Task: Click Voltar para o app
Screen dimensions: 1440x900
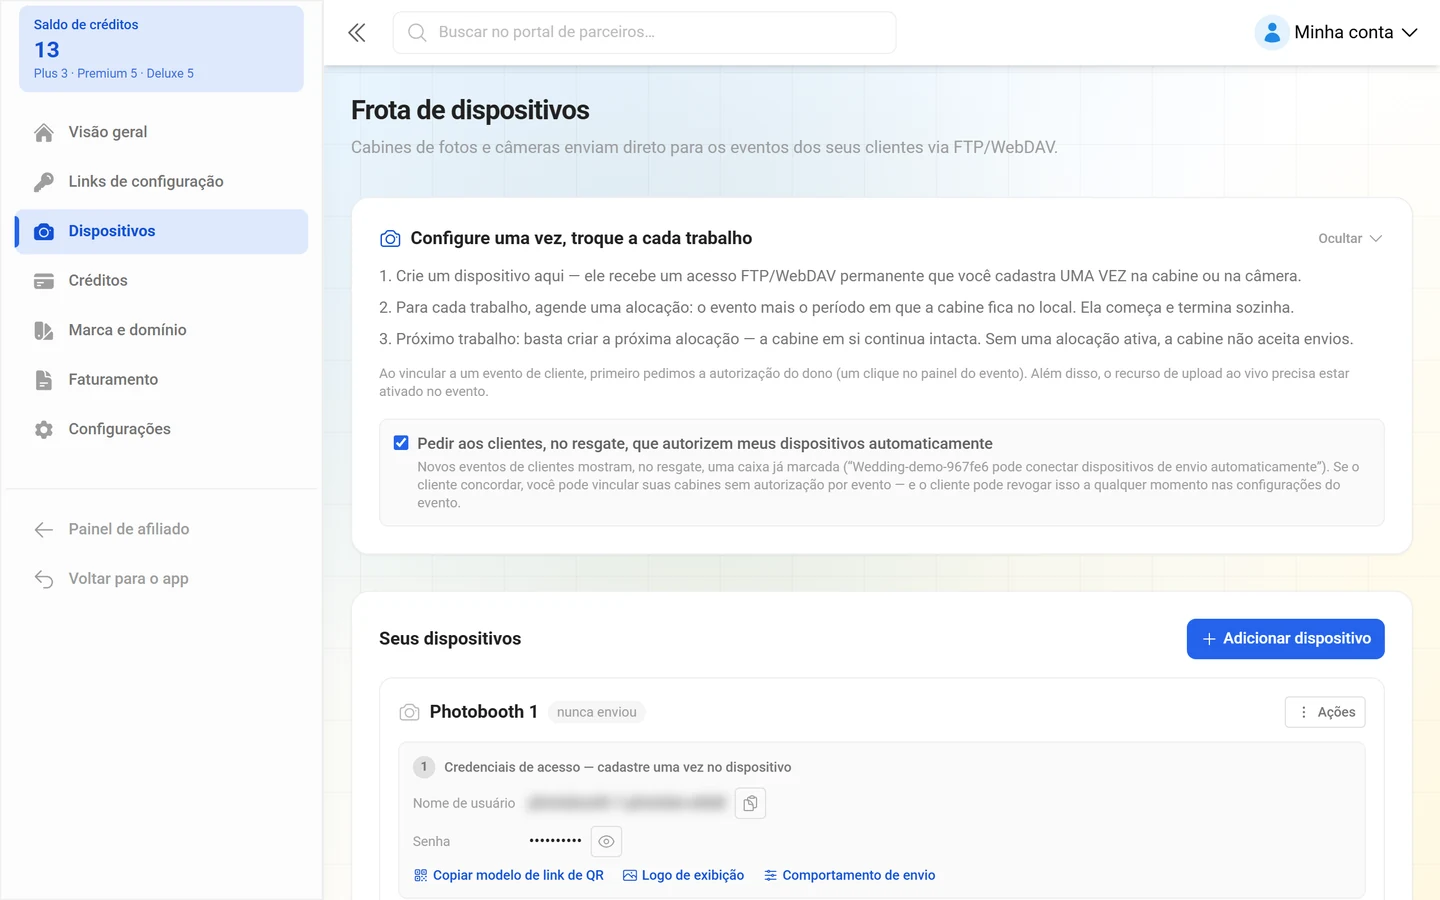Action: [161, 579]
